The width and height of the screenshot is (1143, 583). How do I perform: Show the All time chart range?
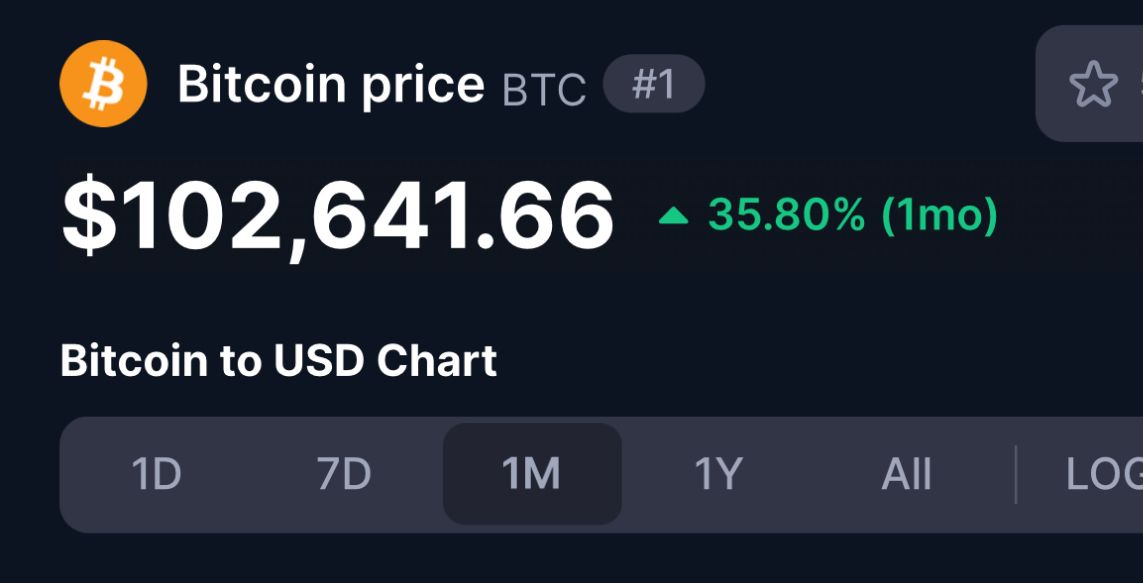(906, 474)
